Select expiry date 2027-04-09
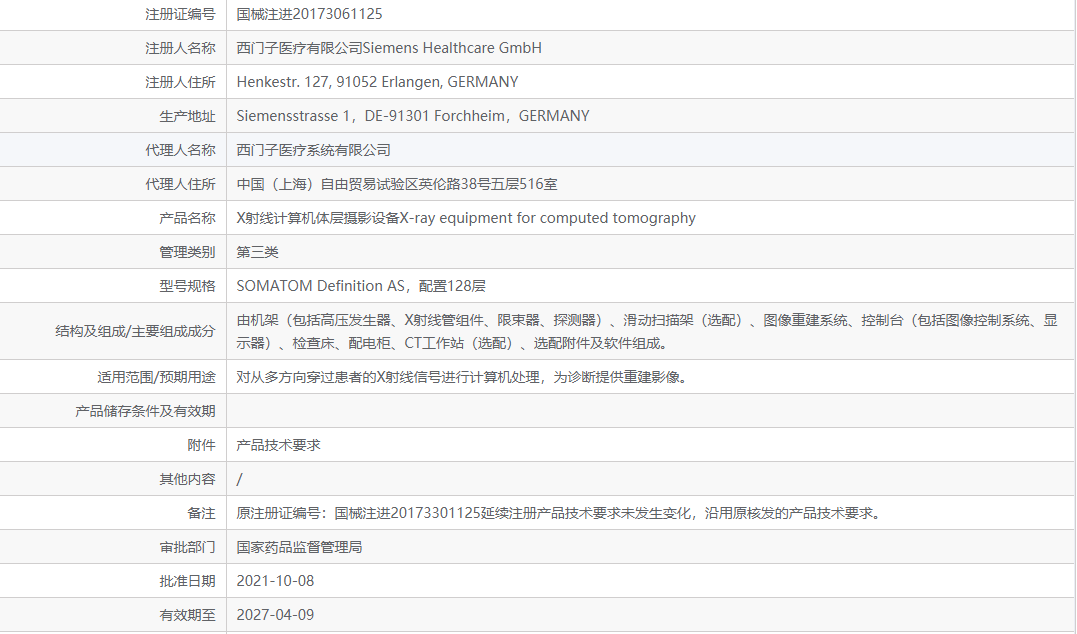1077x634 pixels. (x=275, y=615)
